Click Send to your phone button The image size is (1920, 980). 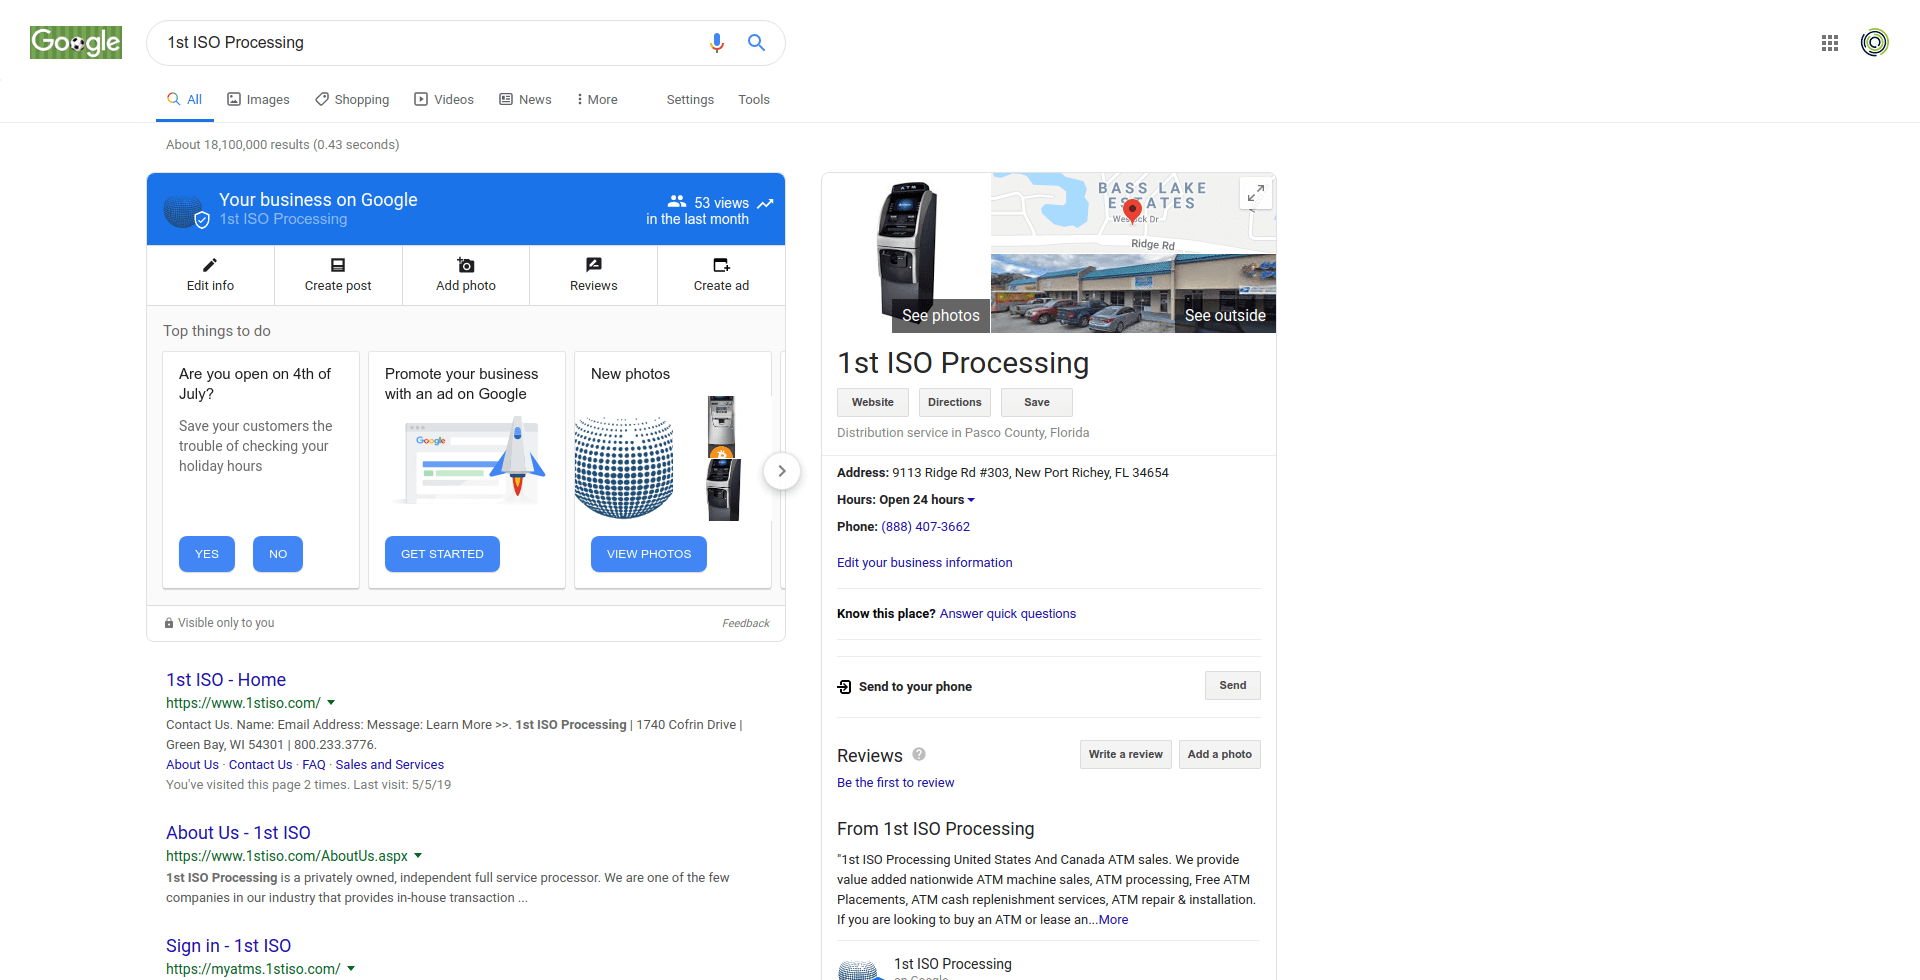point(1233,685)
